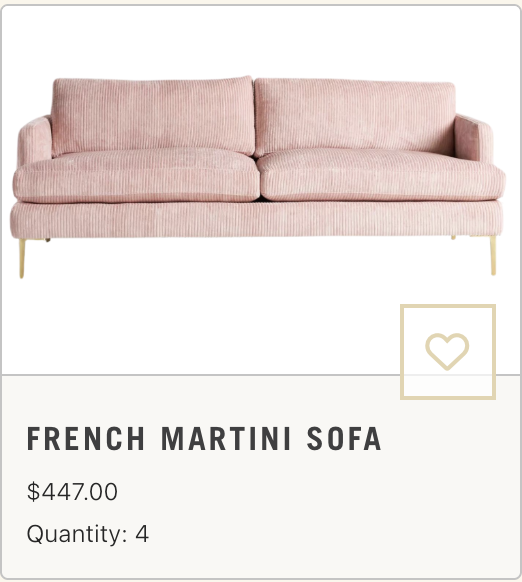The height and width of the screenshot is (582, 522).
Task: Click the gap between the seat cushions
Action: click(258, 178)
